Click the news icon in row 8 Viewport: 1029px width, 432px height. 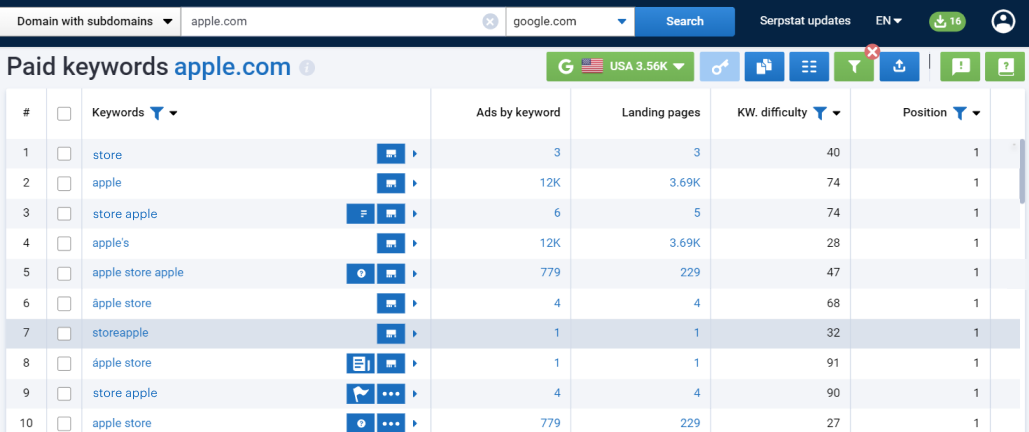(x=360, y=363)
